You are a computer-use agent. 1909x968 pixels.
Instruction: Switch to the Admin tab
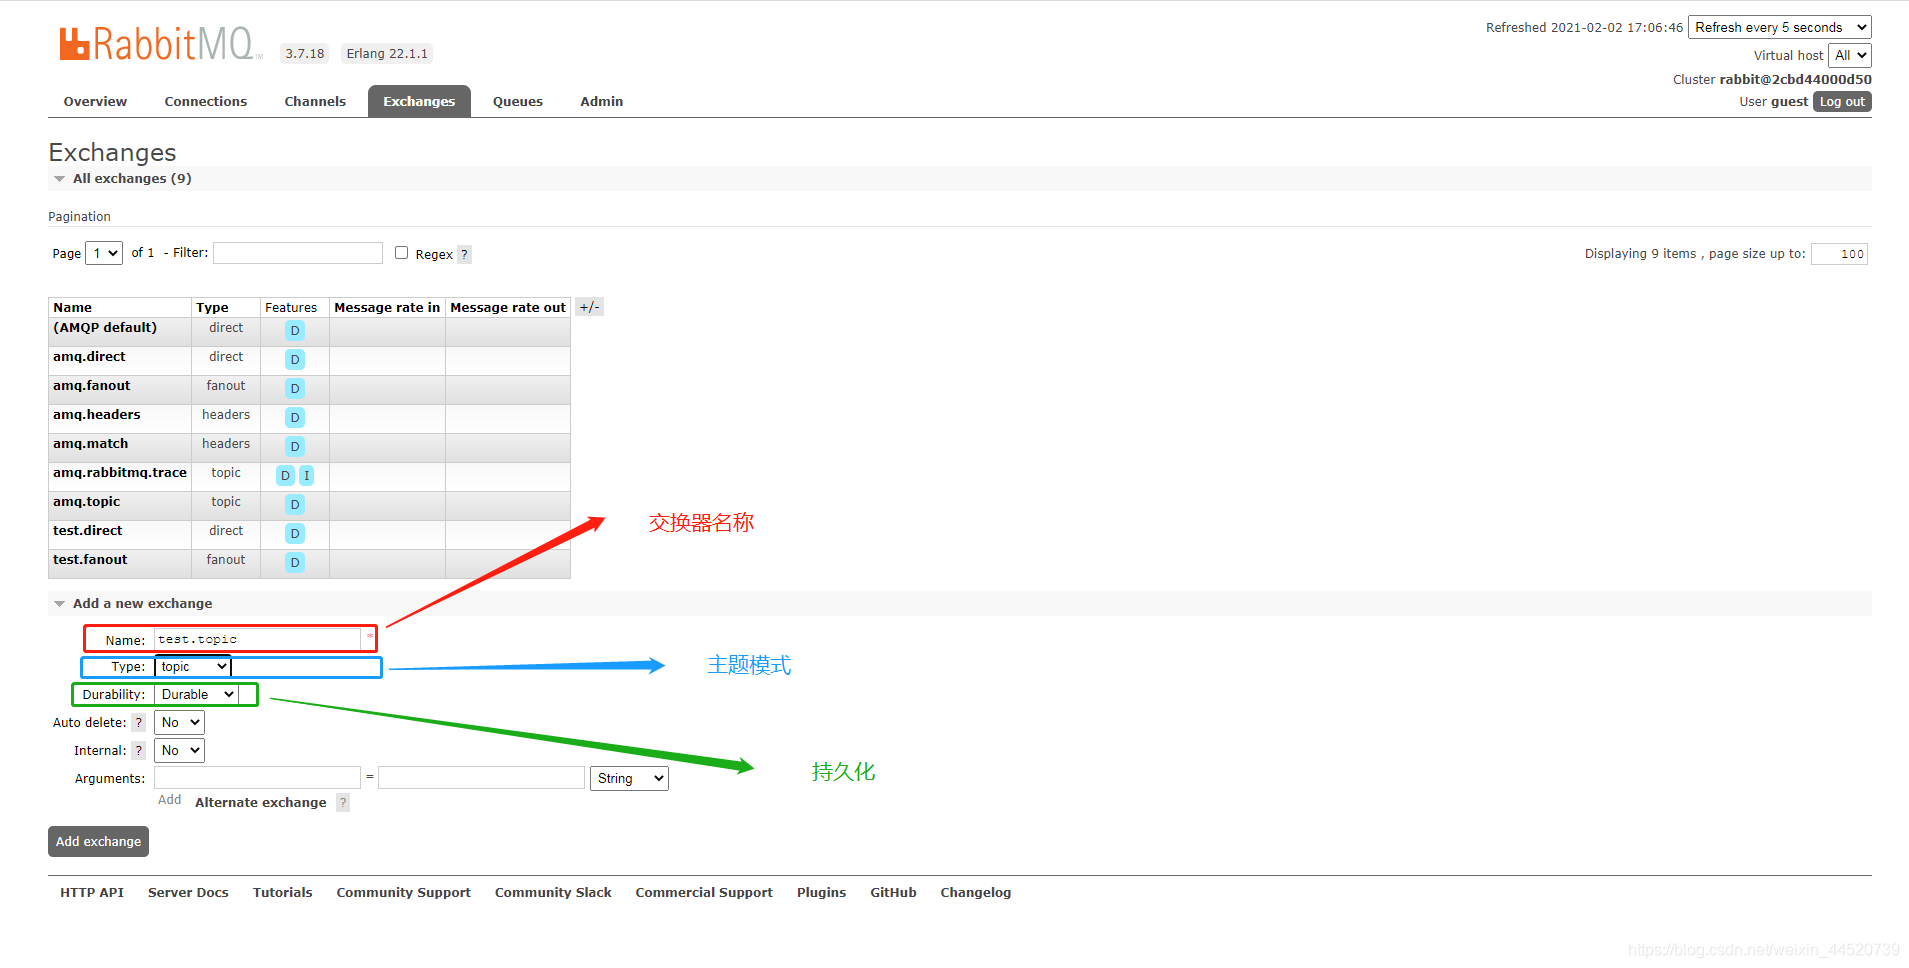(602, 102)
